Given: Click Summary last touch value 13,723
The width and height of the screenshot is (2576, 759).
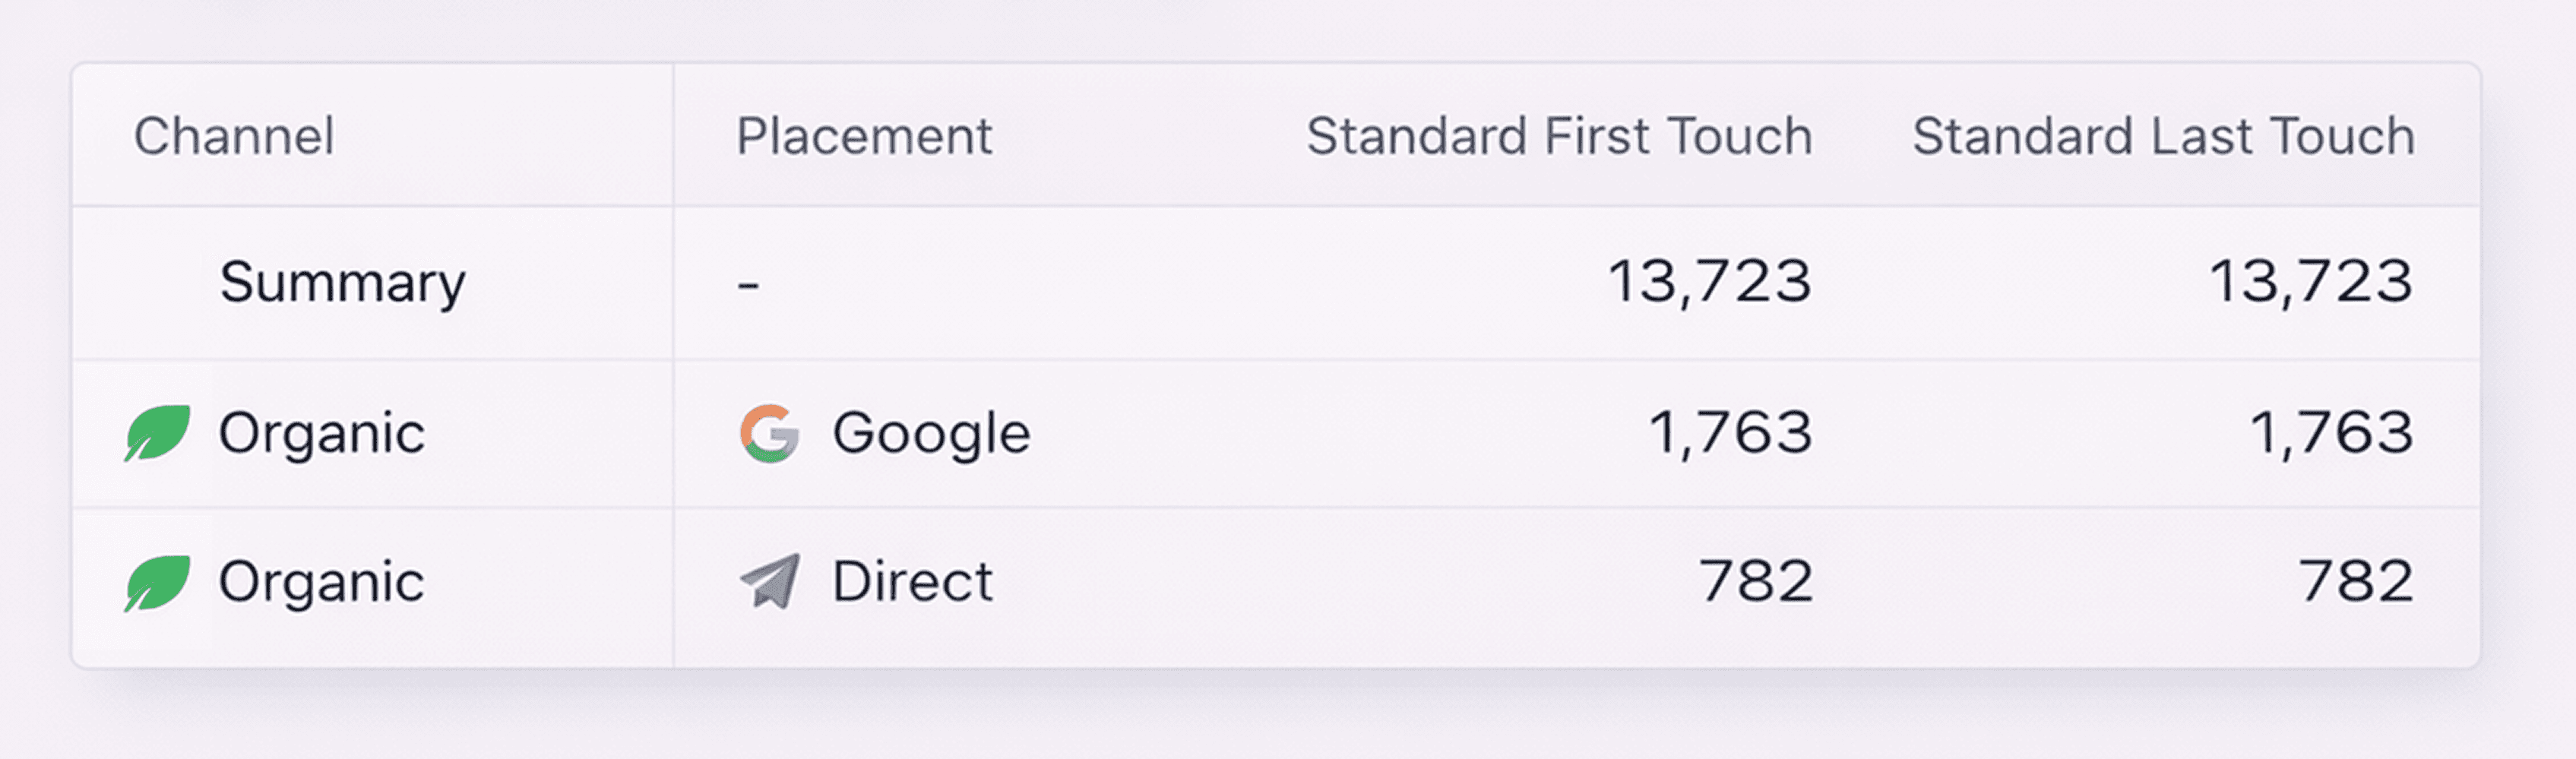Looking at the screenshot, I should 2311,282.
